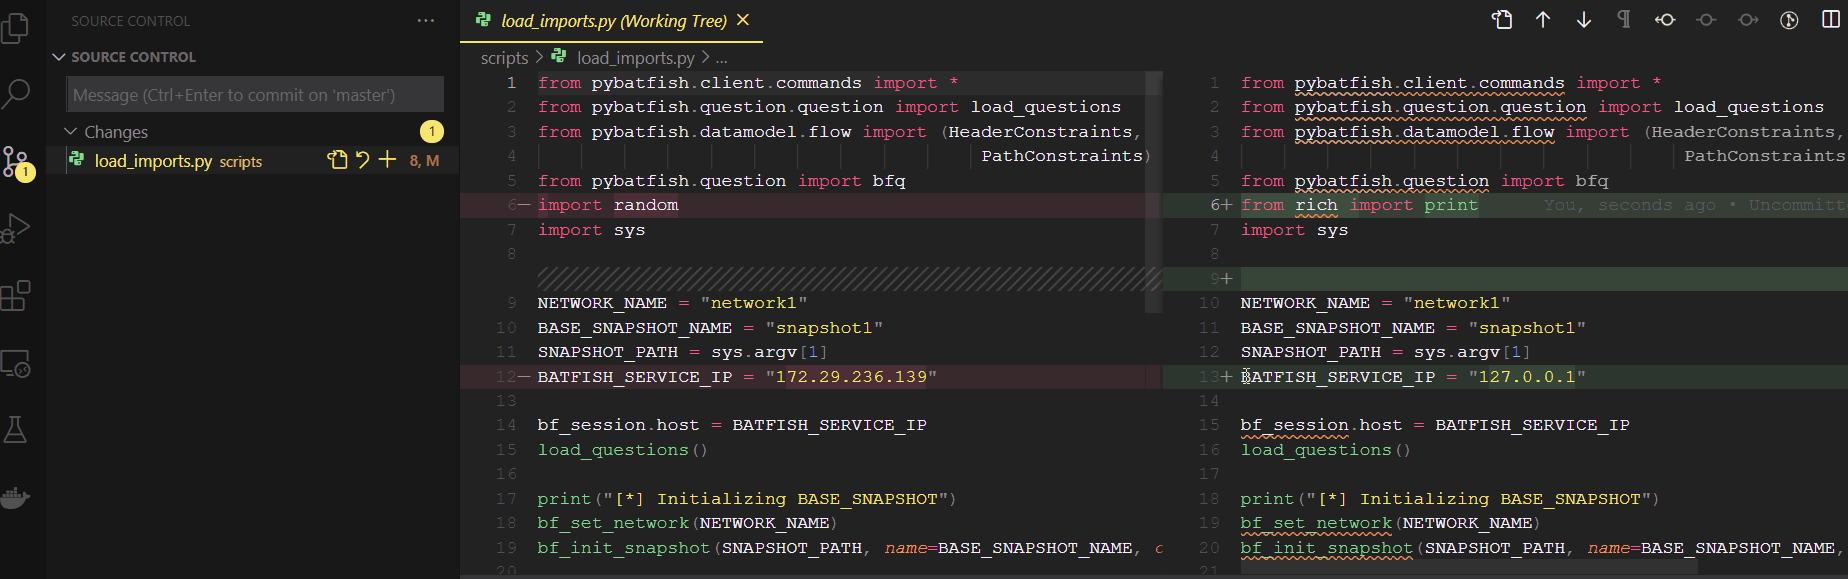Viewport: 1848px width, 579px height.
Task: Click Changes count badge showing 1
Action: [432, 131]
